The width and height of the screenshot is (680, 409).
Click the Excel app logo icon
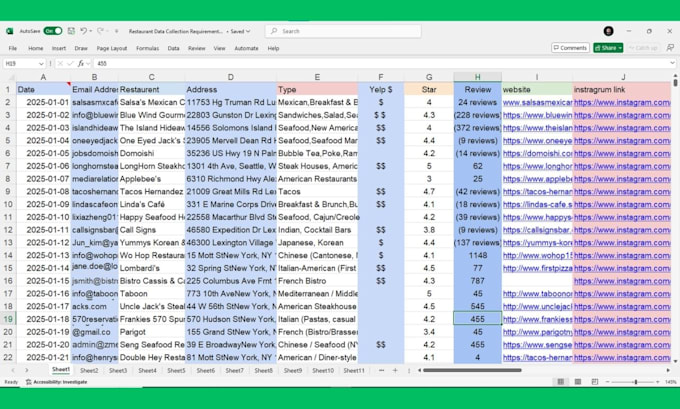[x=10, y=31]
